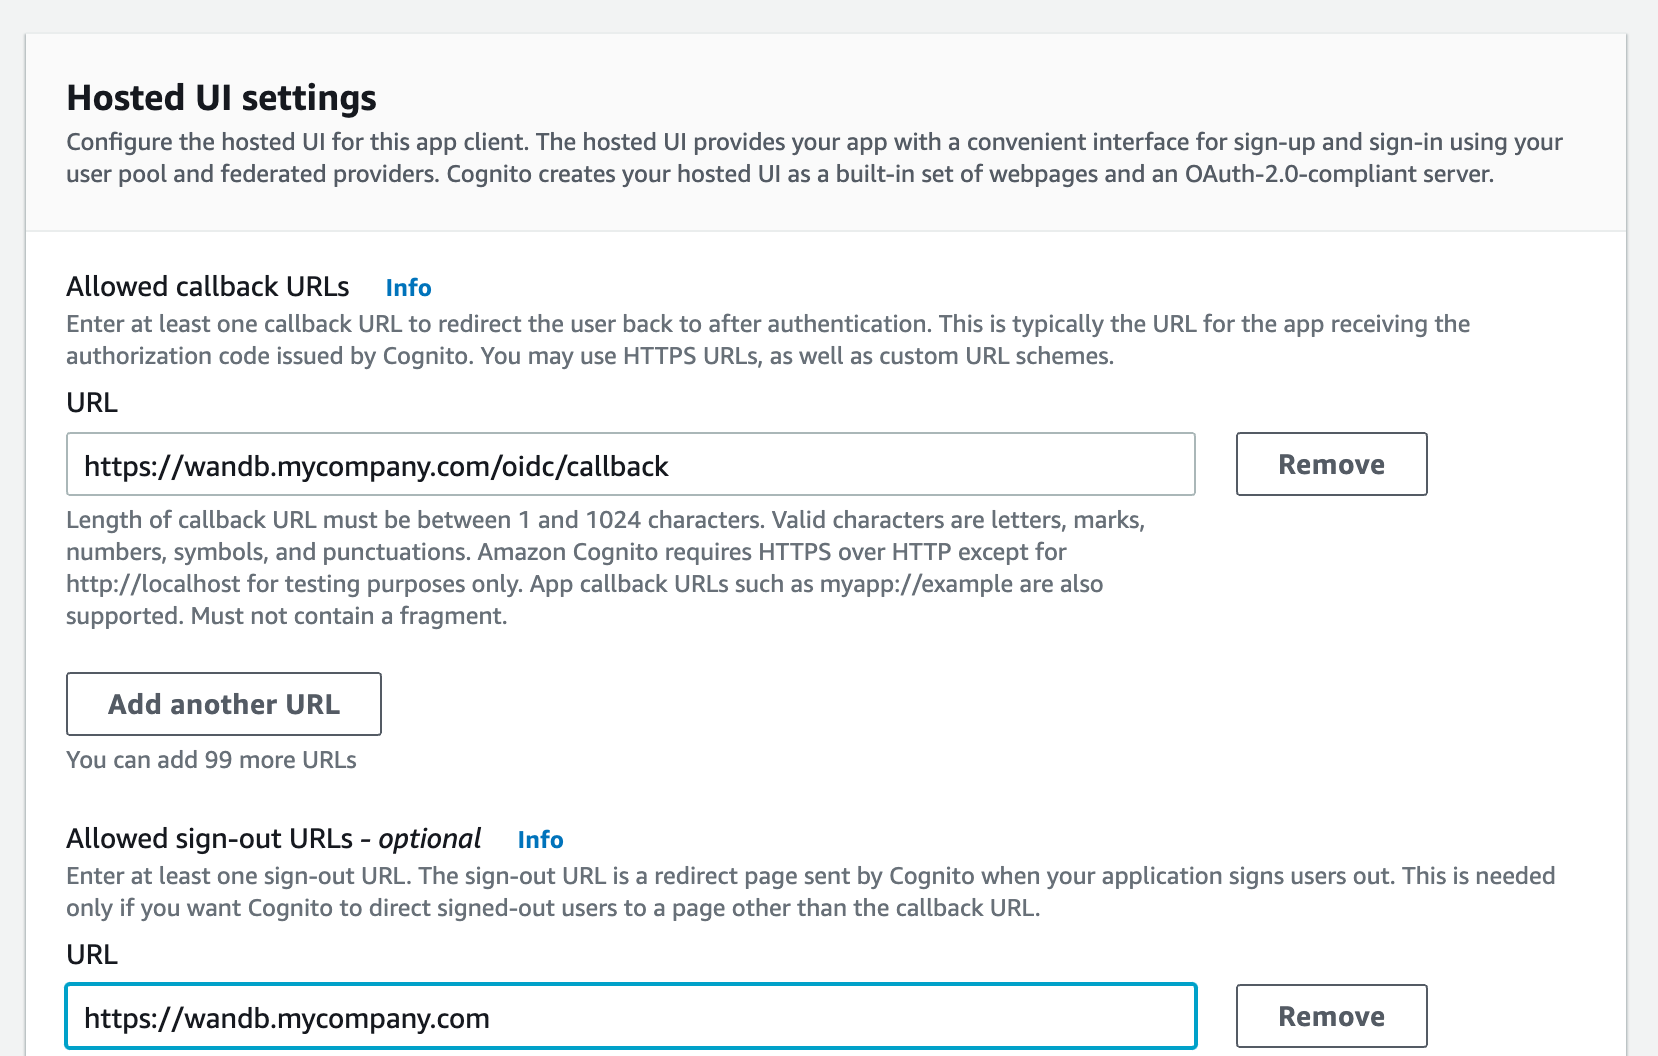Image resolution: width=1658 pixels, height=1056 pixels.
Task: Focus the URL field containing the oidc callback
Action: (x=630, y=464)
